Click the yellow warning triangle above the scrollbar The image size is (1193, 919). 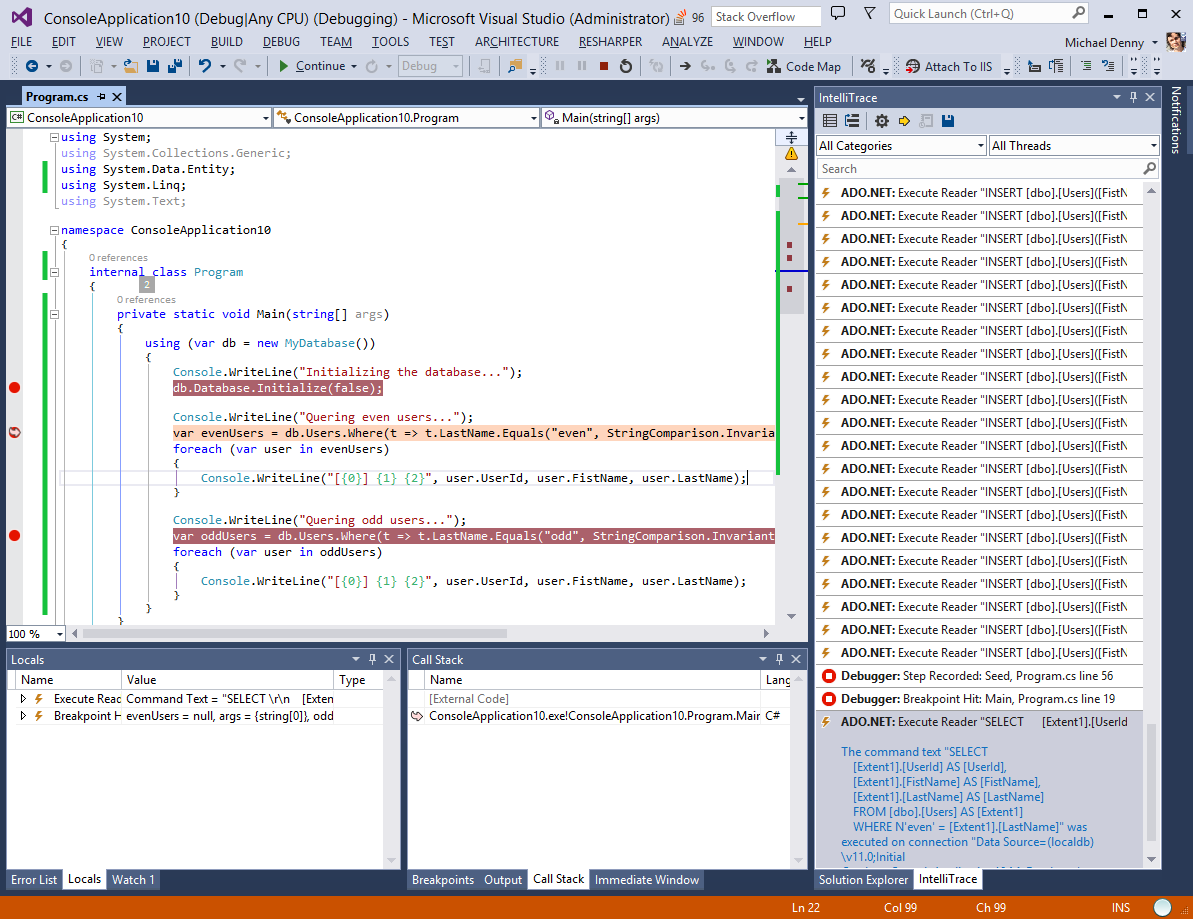791,154
